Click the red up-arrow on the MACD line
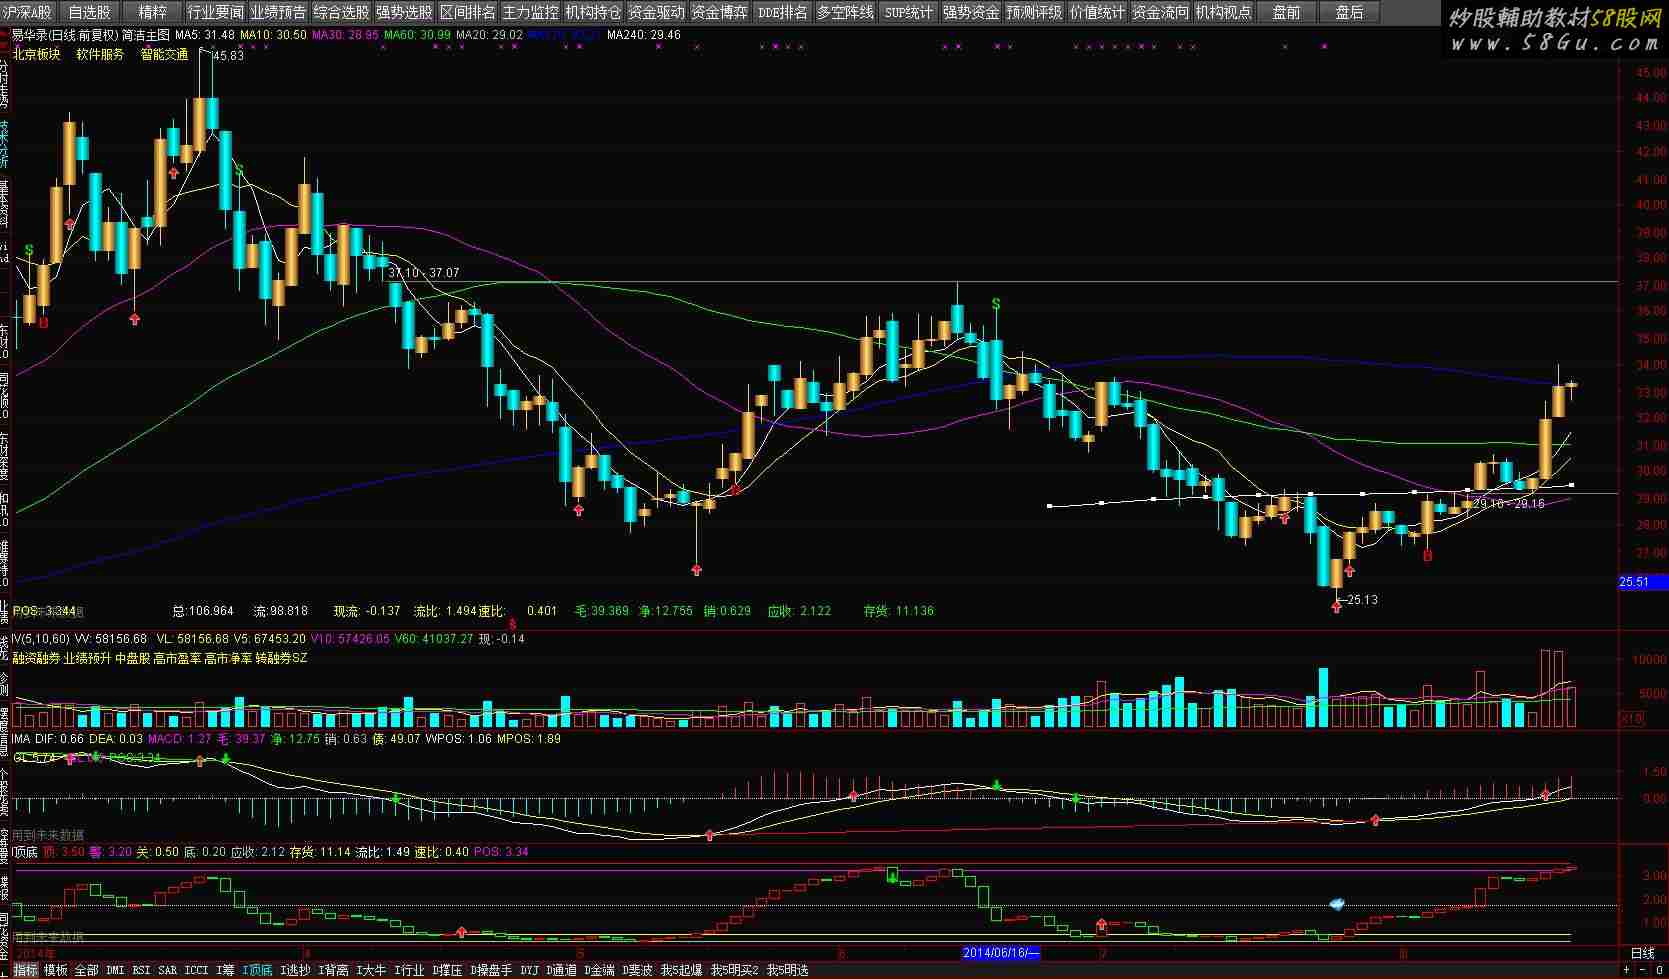The width and height of the screenshot is (1669, 979). (709, 834)
